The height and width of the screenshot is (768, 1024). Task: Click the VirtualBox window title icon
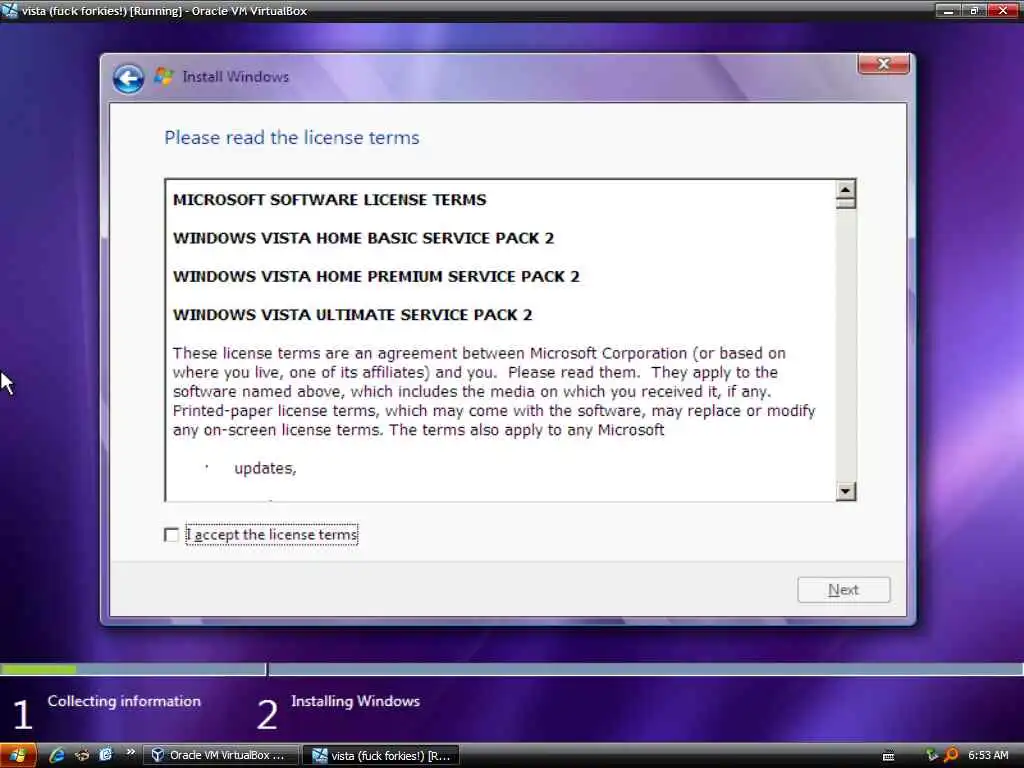pyautogui.click(x=10, y=10)
